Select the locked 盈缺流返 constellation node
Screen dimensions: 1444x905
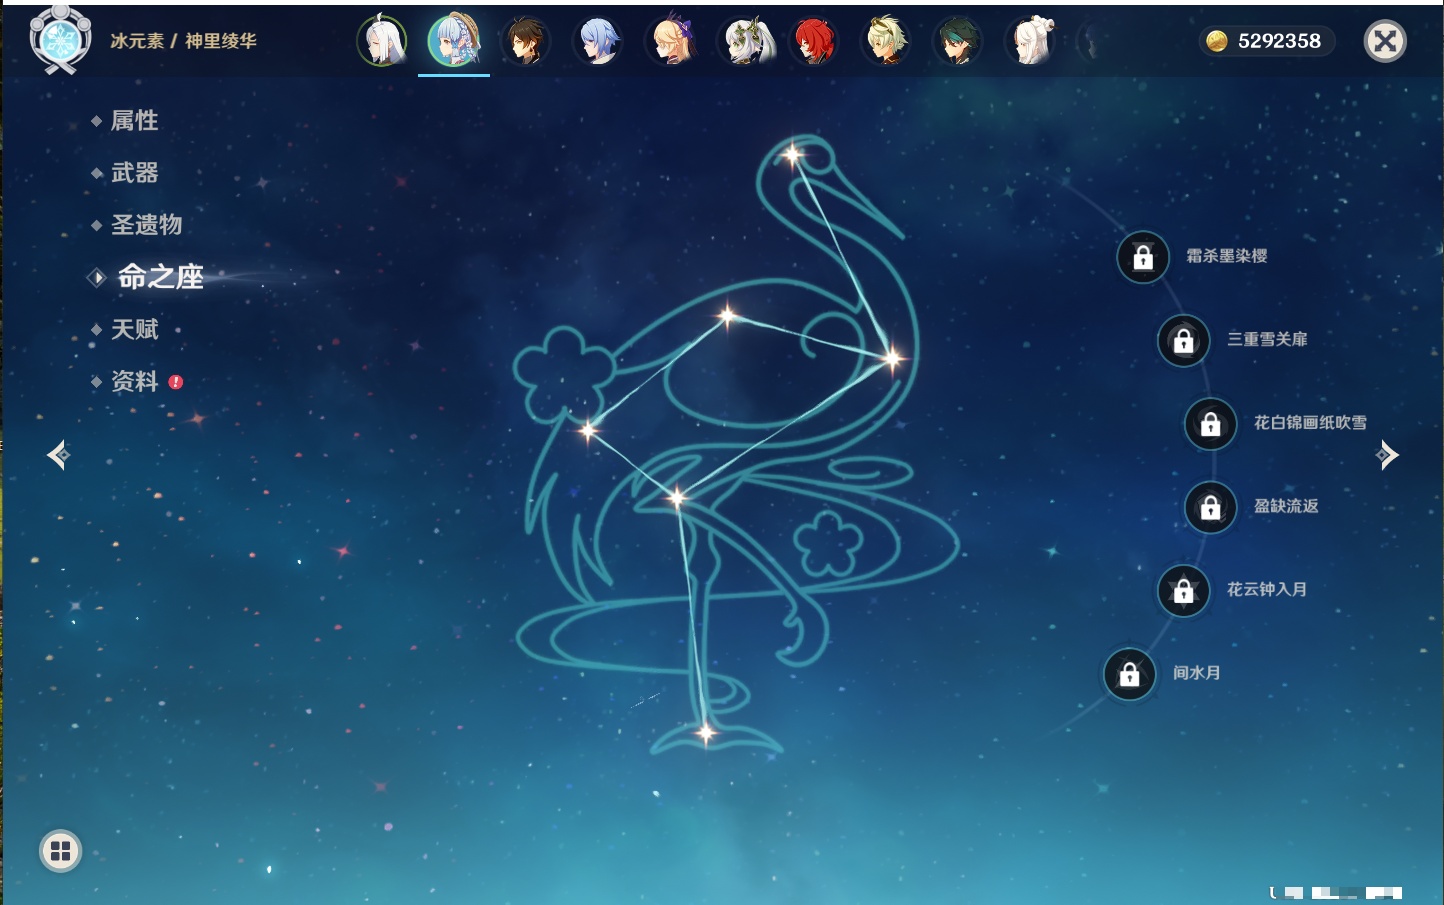1211,507
